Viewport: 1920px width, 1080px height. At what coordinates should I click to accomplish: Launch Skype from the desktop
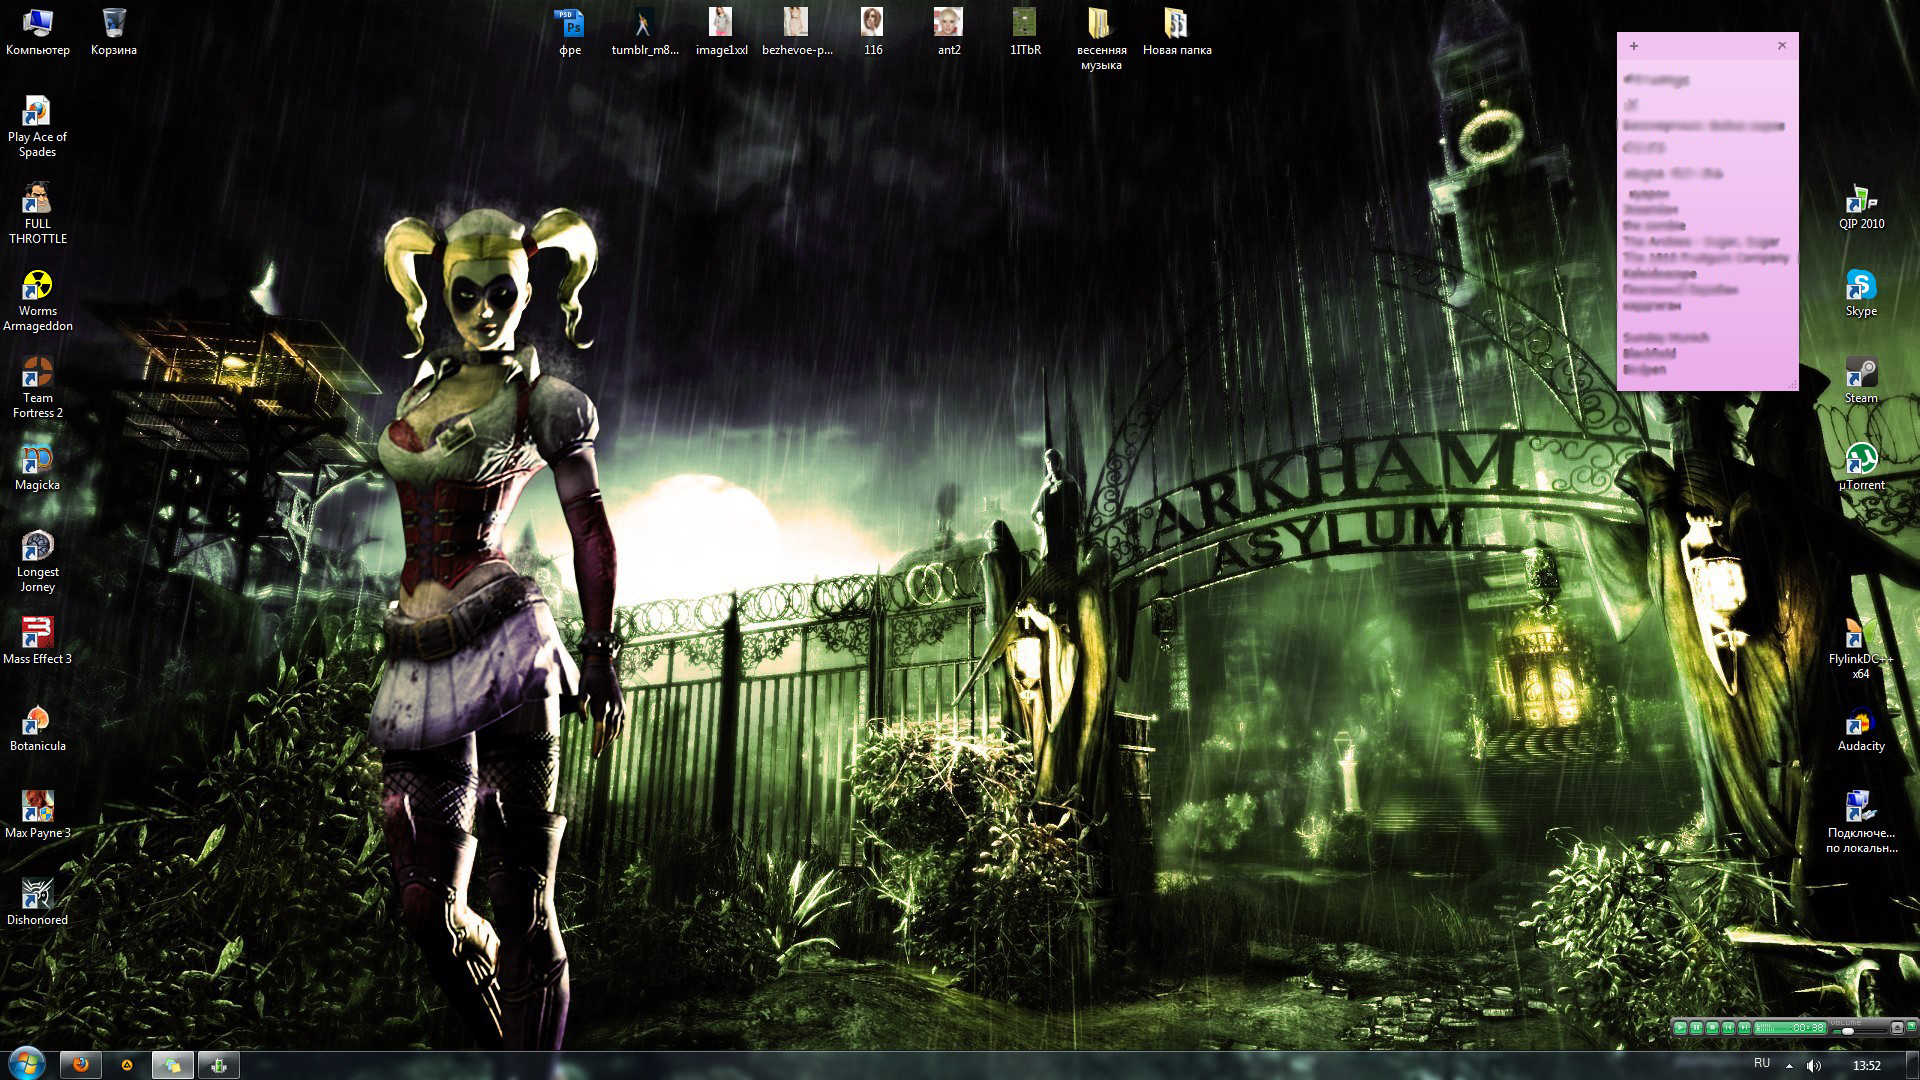click(1860, 287)
